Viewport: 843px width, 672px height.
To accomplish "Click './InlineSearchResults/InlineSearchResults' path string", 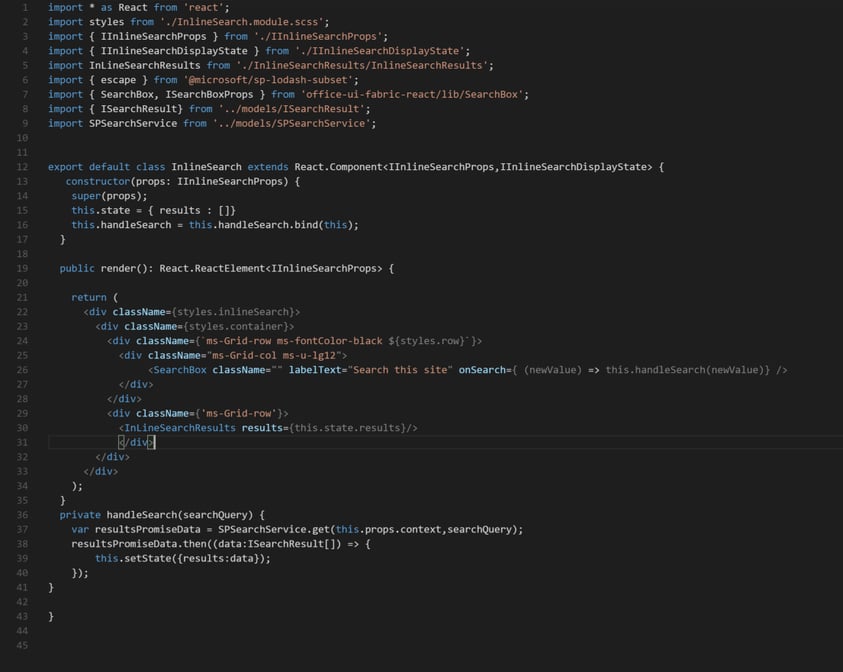I will pos(362,66).
